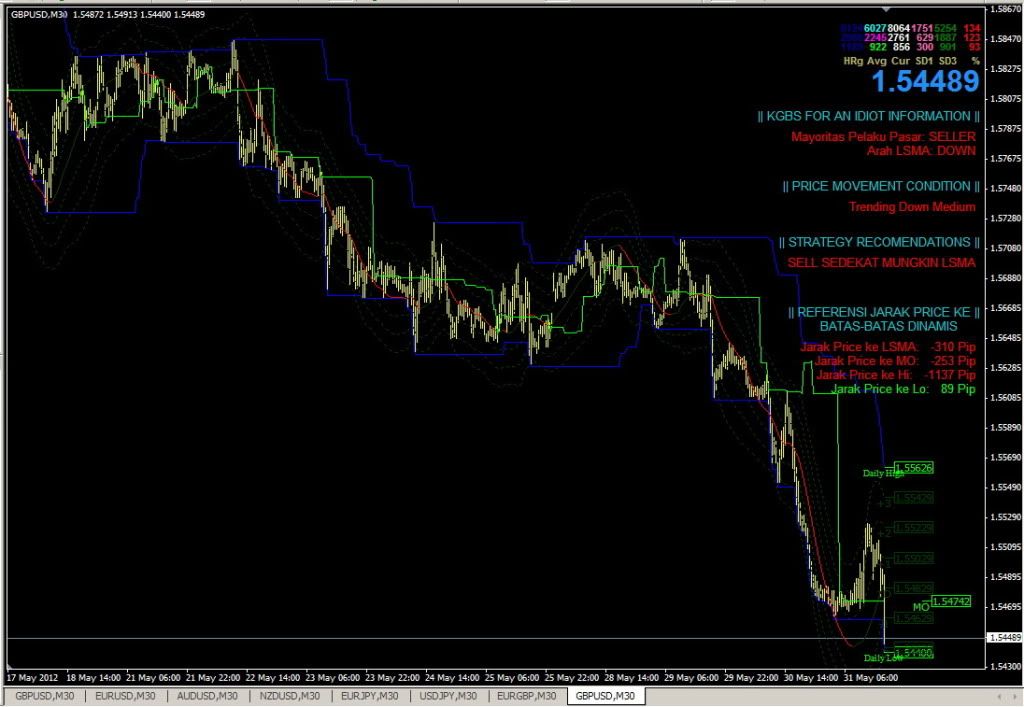
Task: Click 'REFERENSI JARAK PRICE KE' heading
Action: (884, 312)
